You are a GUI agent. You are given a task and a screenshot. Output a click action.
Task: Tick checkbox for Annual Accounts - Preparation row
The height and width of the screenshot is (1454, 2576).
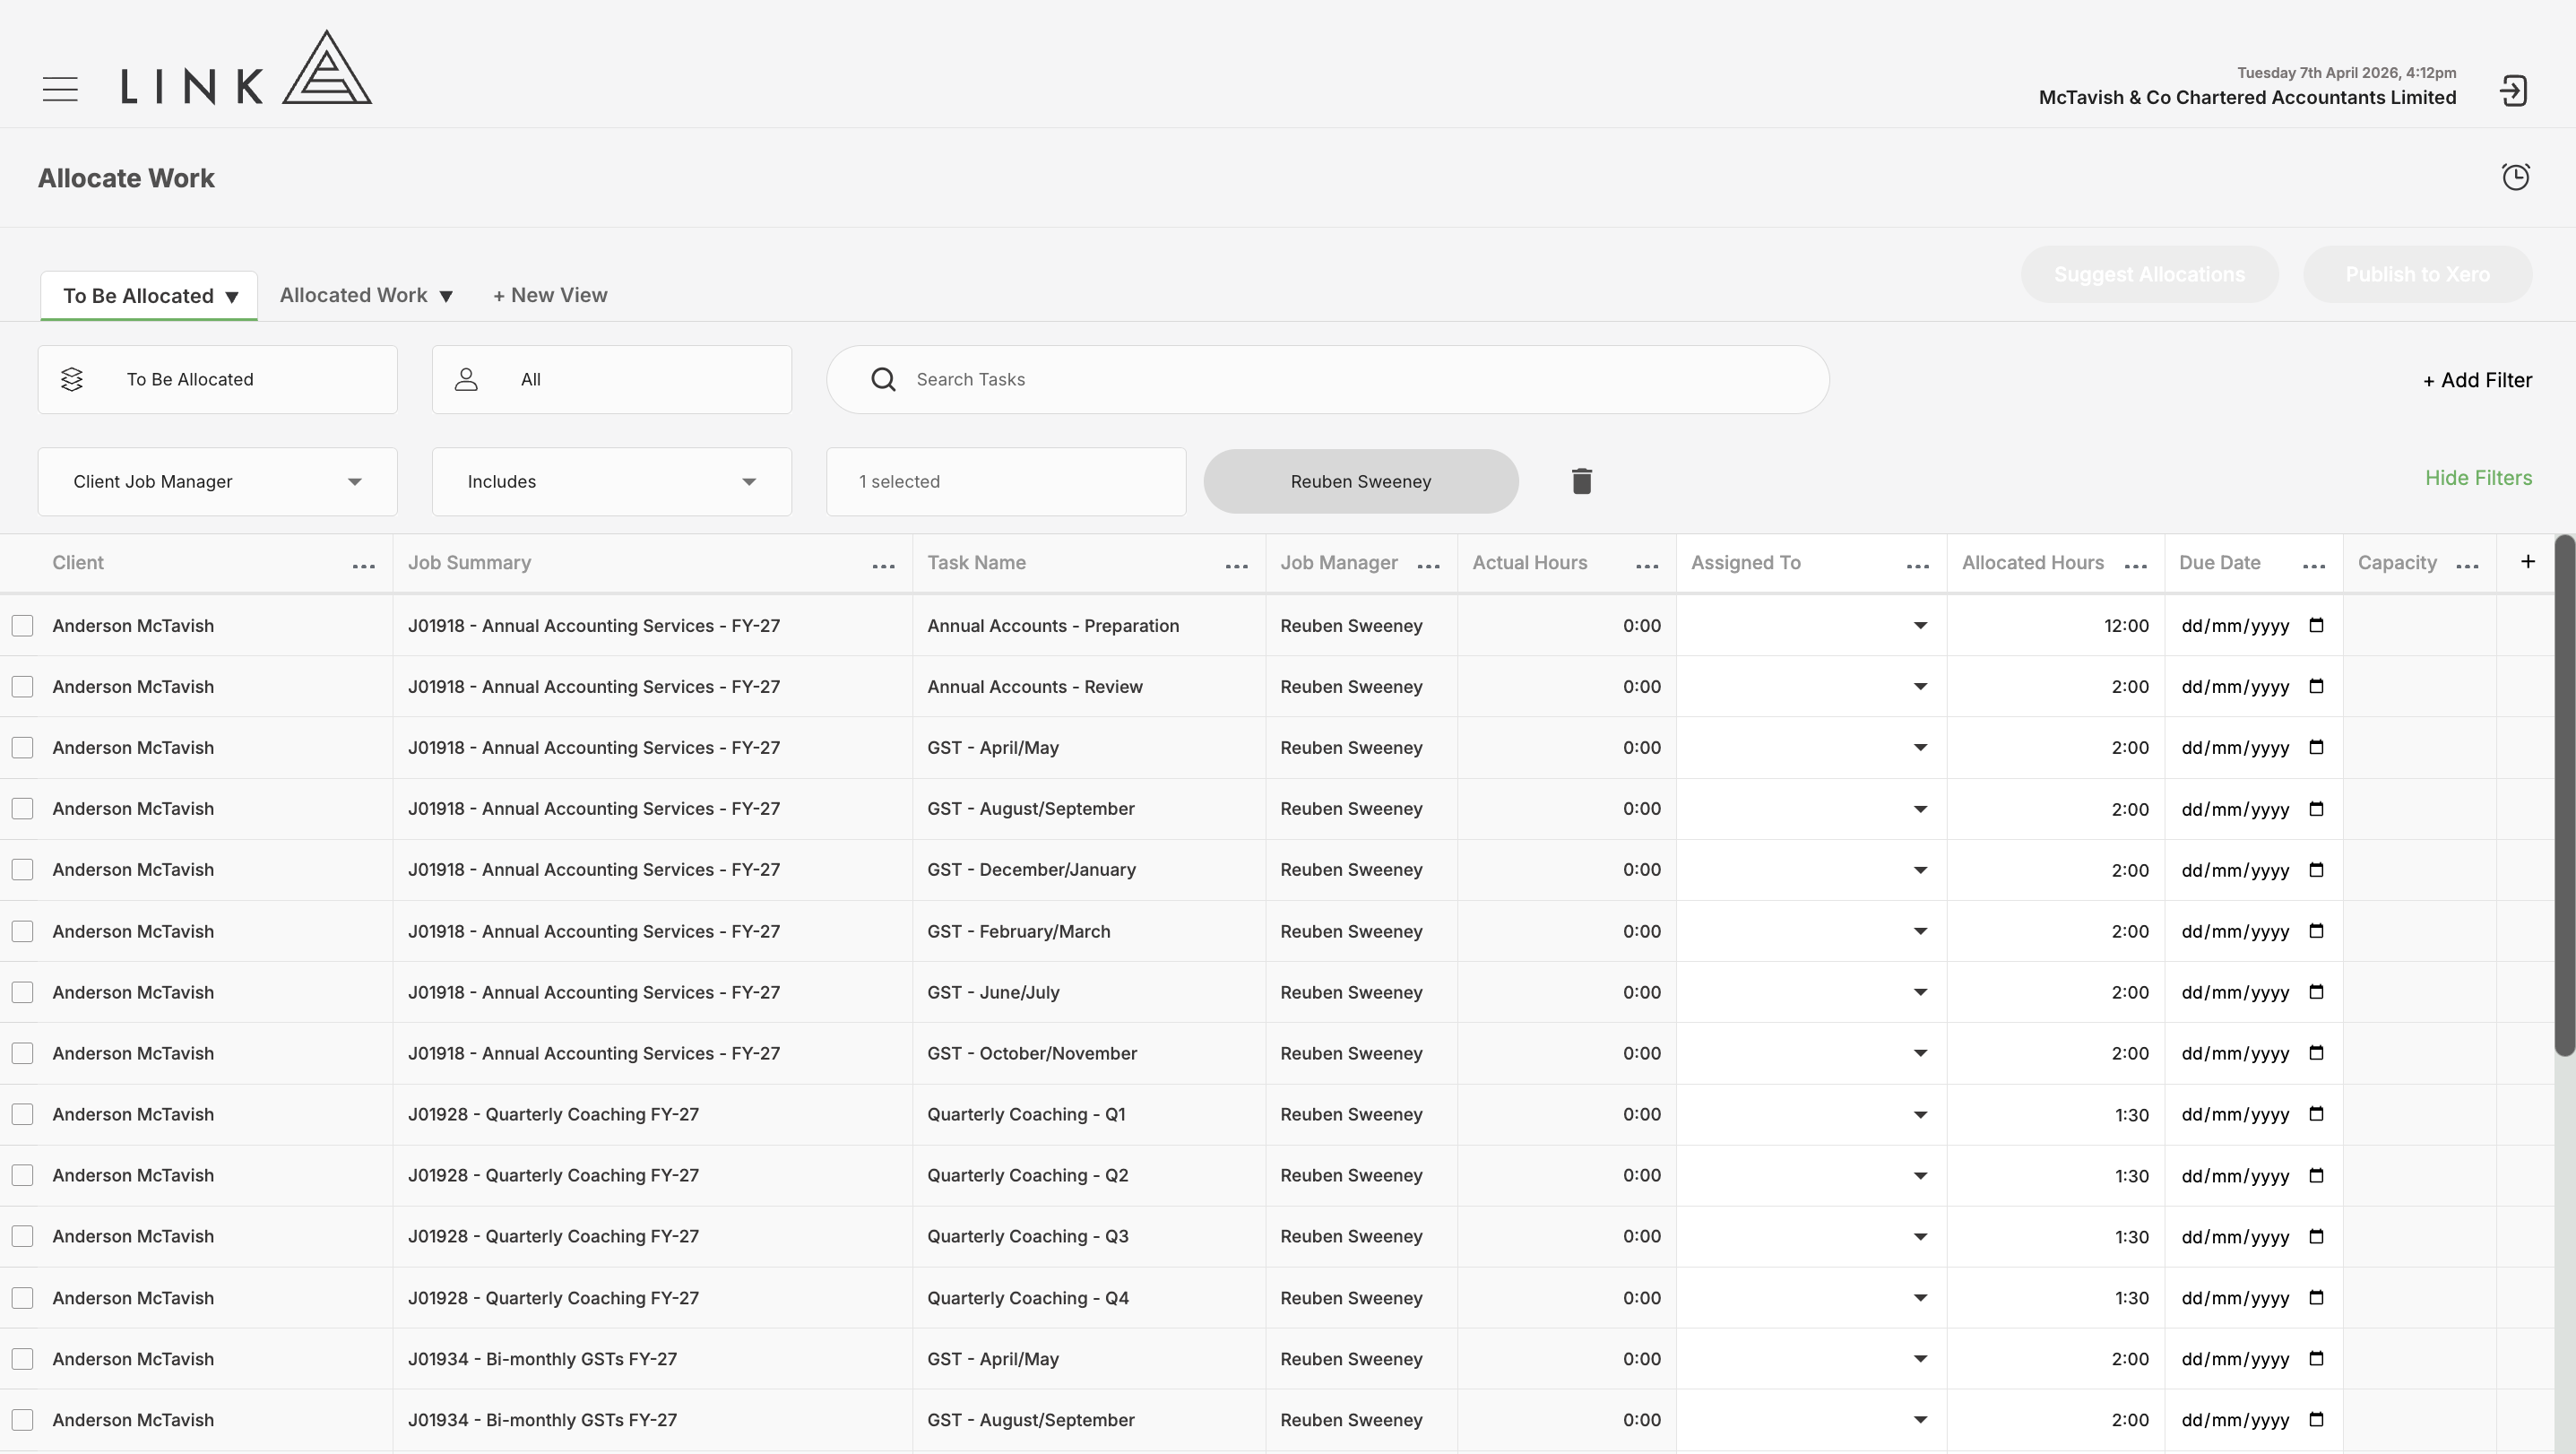tap(22, 626)
